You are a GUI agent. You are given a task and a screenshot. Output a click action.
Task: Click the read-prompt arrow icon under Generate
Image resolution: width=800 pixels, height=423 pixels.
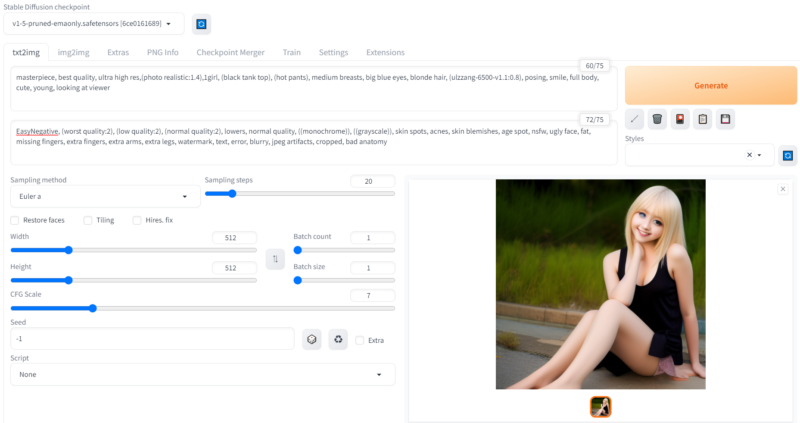pos(634,119)
